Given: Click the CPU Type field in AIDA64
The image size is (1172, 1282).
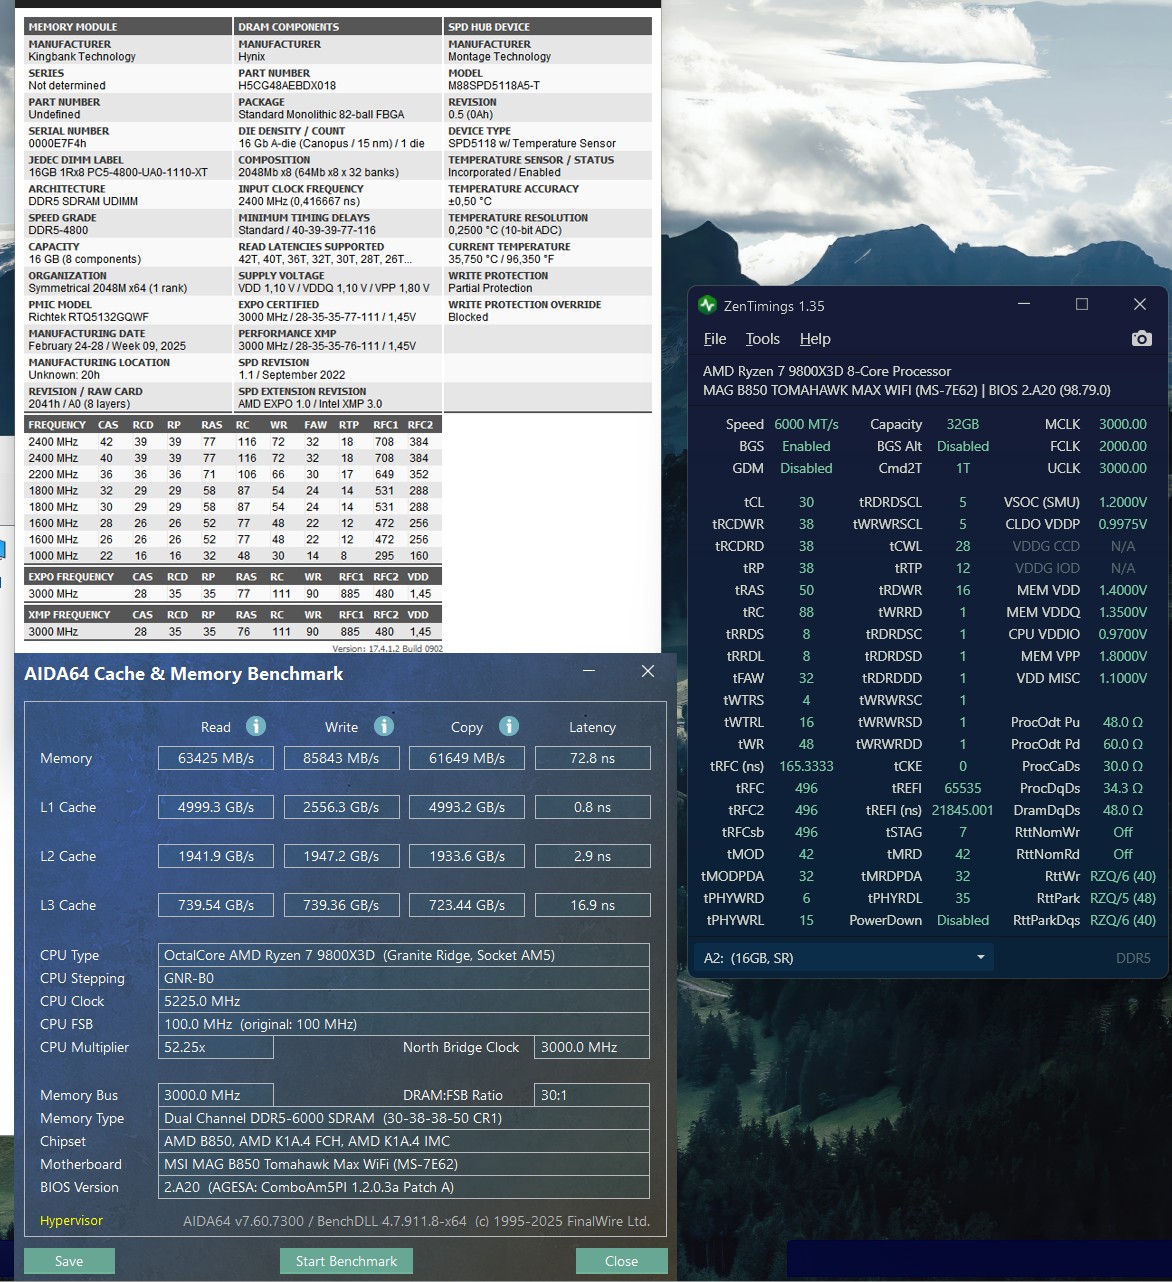Looking at the screenshot, I should coord(404,955).
